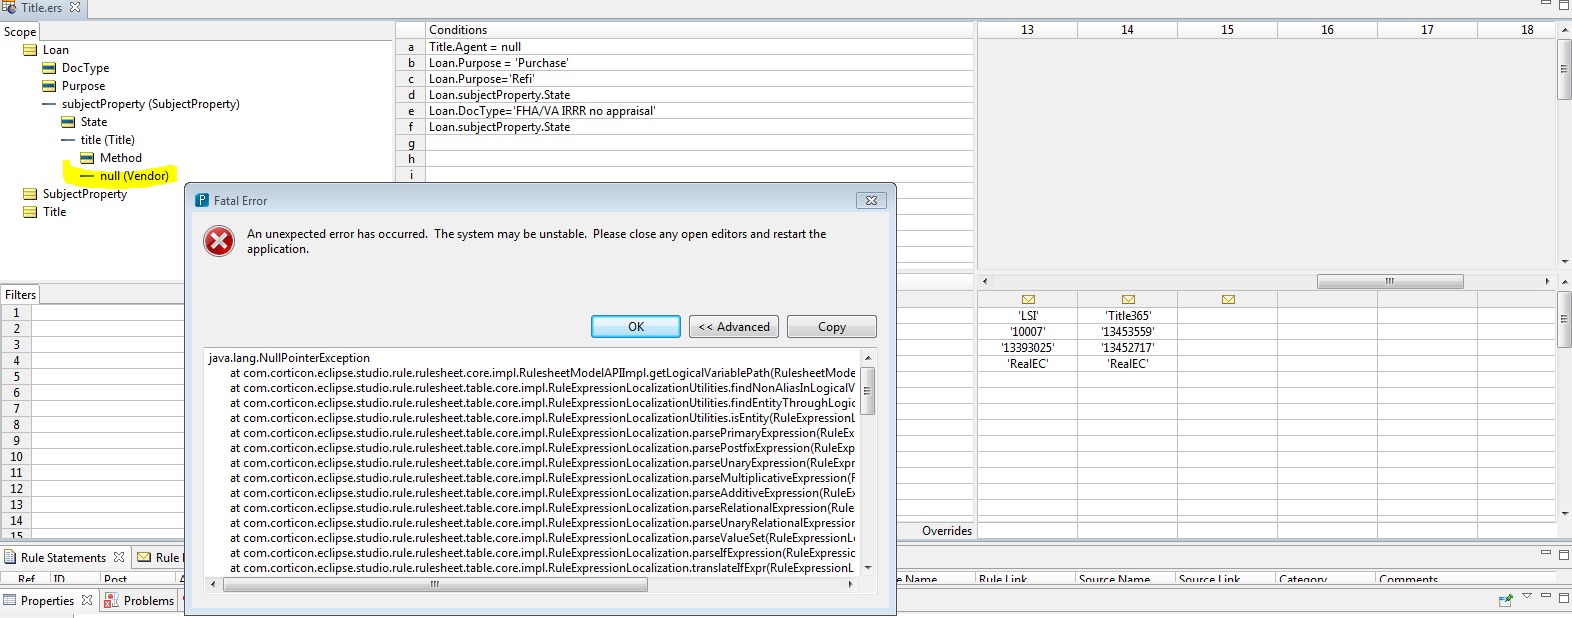Viewport: 1572px width, 618px height.
Task: Close the Rule Statements tab
Action: click(119, 557)
